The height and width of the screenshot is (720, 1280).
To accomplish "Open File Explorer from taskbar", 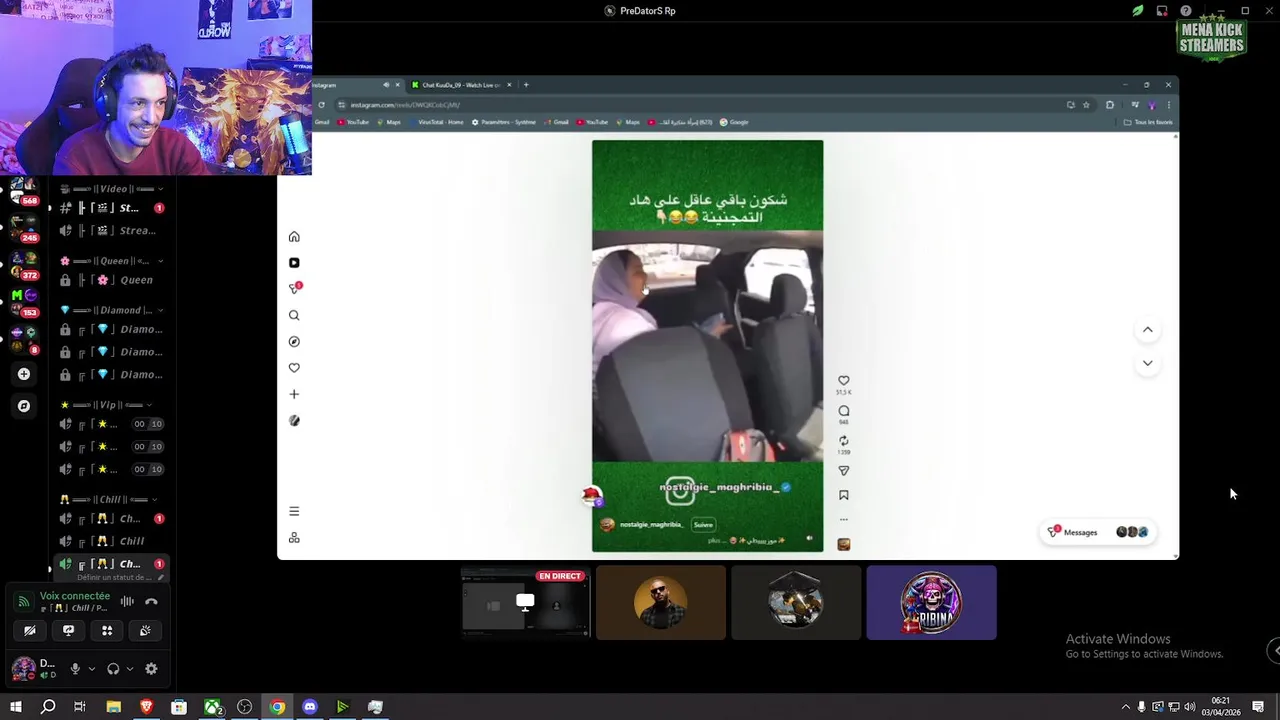I will 113,707.
